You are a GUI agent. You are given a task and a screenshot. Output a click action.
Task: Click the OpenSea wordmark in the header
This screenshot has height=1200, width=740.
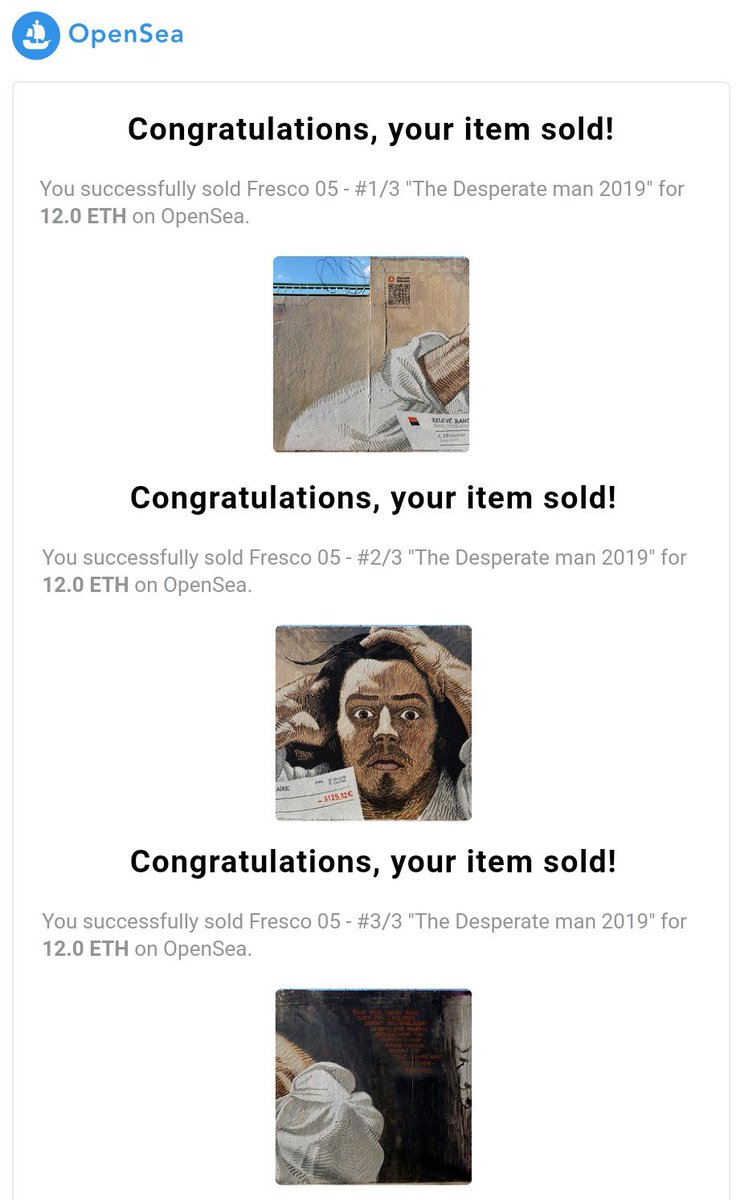[x=125, y=36]
